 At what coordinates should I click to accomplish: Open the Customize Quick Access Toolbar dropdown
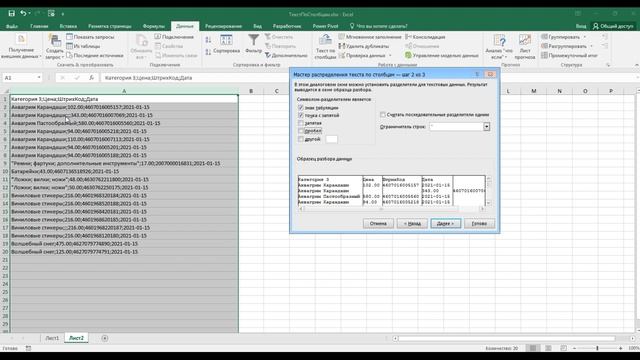63,14
